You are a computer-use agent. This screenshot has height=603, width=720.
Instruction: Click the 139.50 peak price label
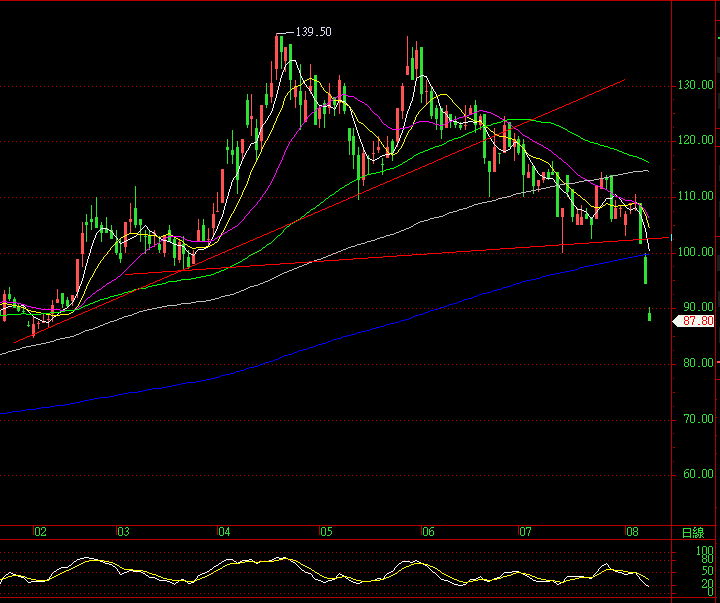pos(313,32)
